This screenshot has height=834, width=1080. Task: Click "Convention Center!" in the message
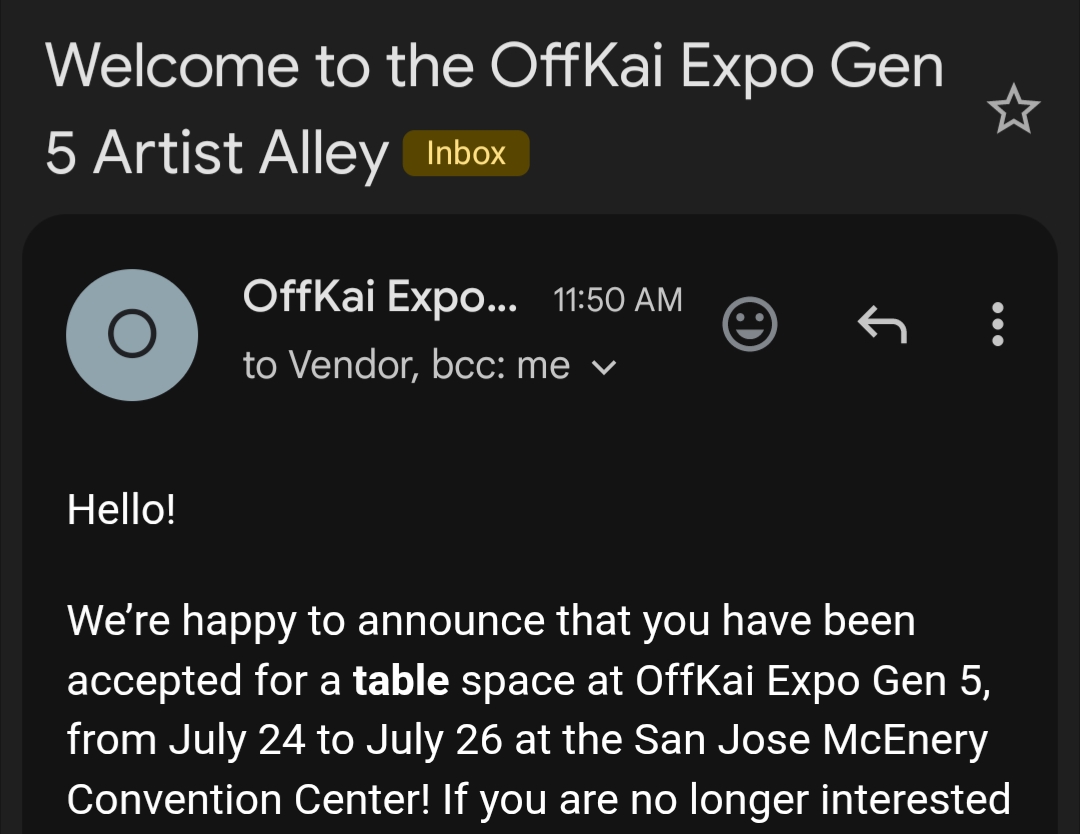250,800
